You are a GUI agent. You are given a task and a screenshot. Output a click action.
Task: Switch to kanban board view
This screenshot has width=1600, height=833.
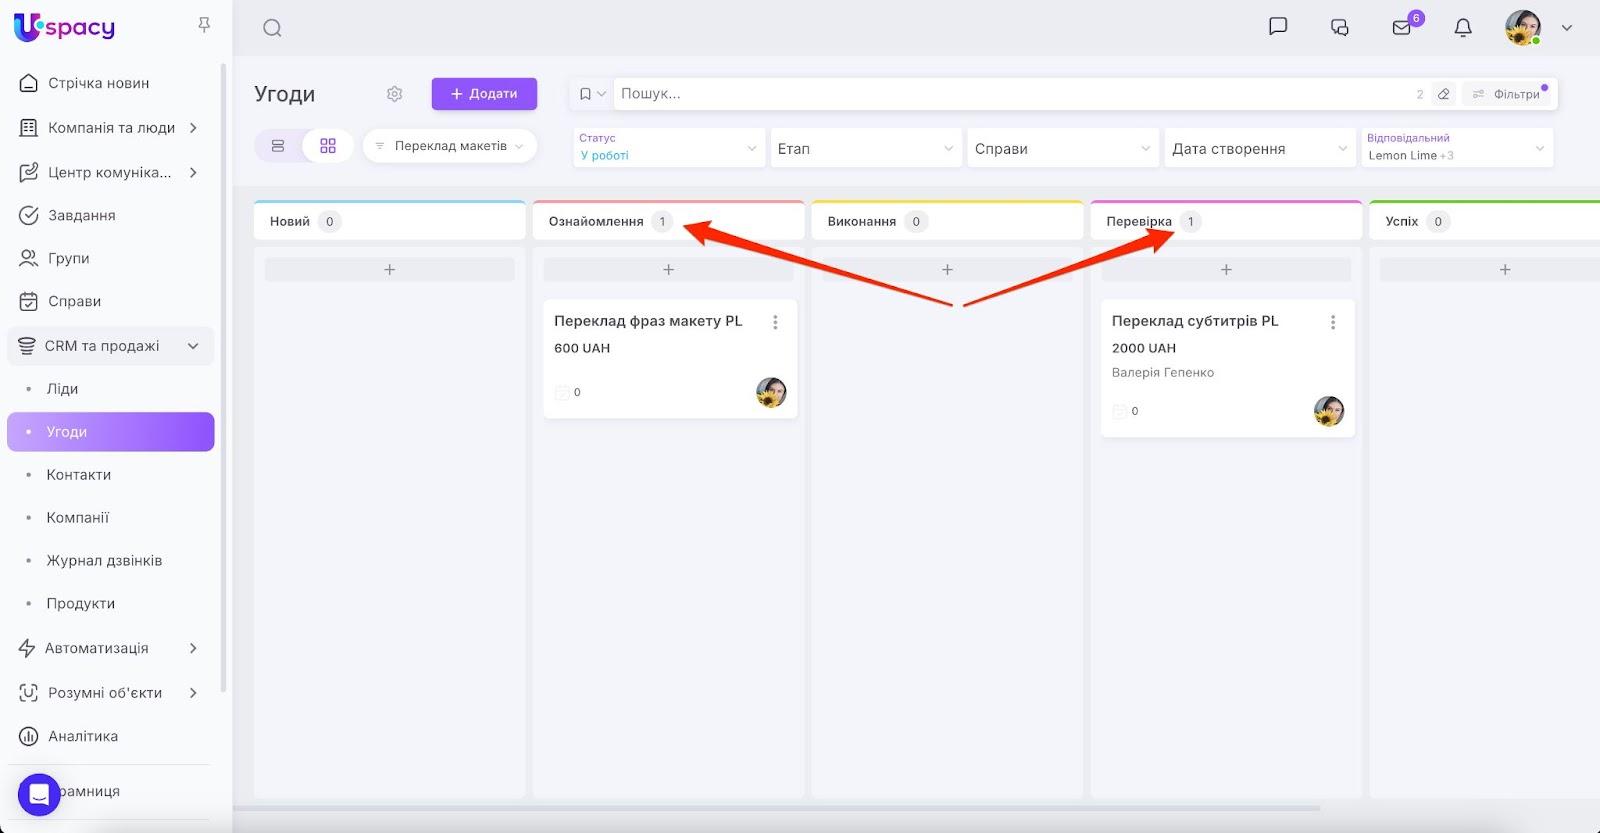tap(328, 146)
